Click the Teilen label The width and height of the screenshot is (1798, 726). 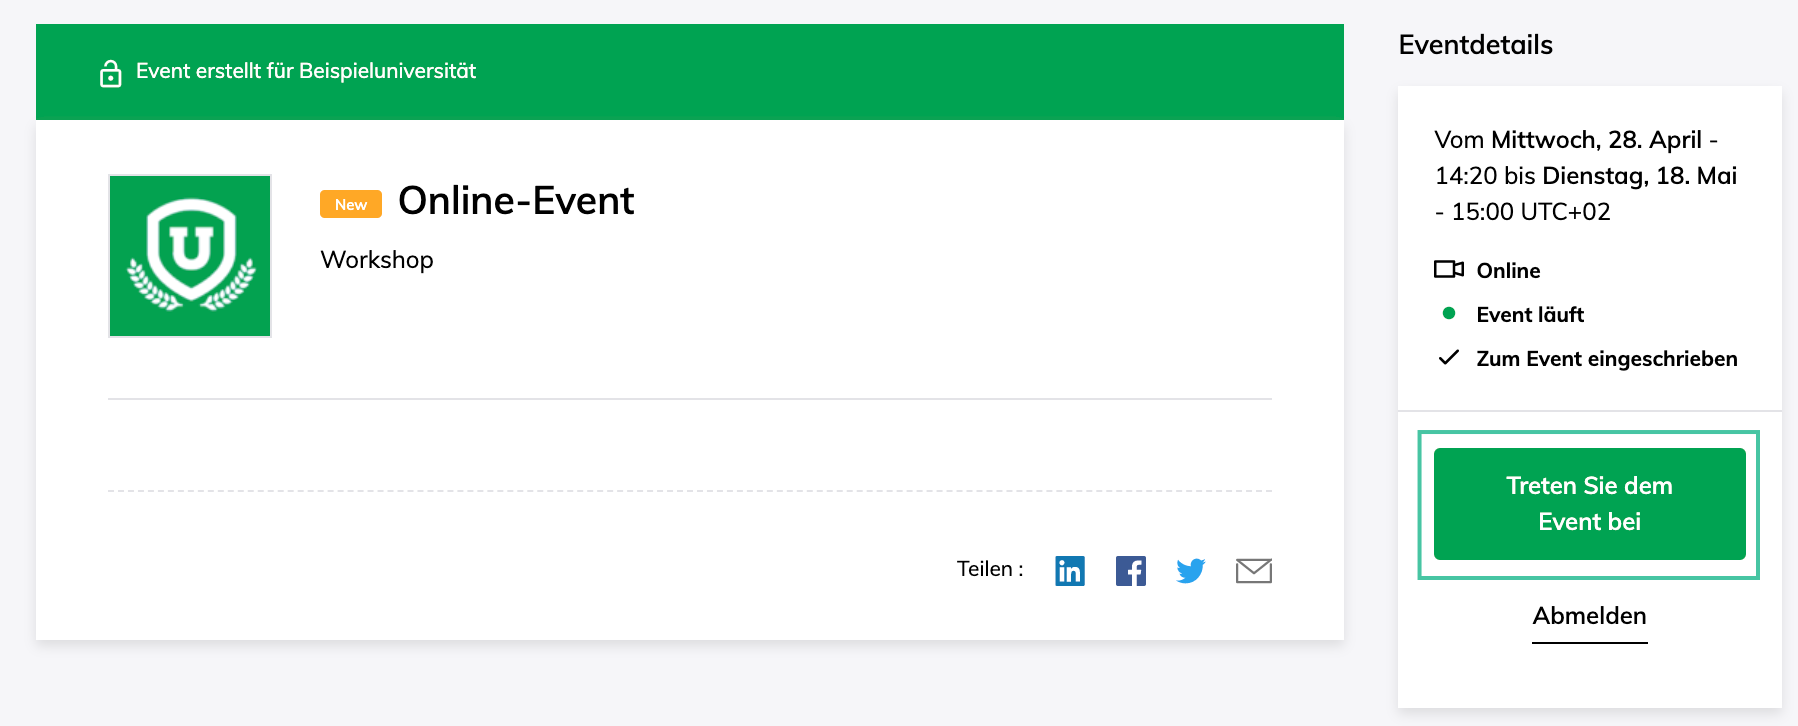pyautogui.click(x=989, y=569)
